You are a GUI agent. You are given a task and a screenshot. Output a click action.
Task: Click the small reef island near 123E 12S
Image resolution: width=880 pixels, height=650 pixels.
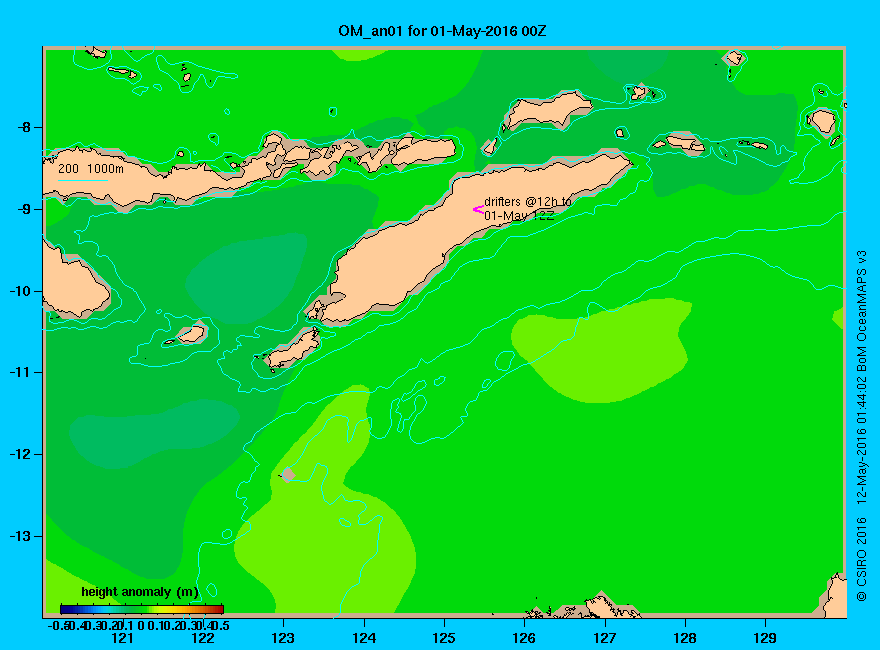tap(288, 475)
